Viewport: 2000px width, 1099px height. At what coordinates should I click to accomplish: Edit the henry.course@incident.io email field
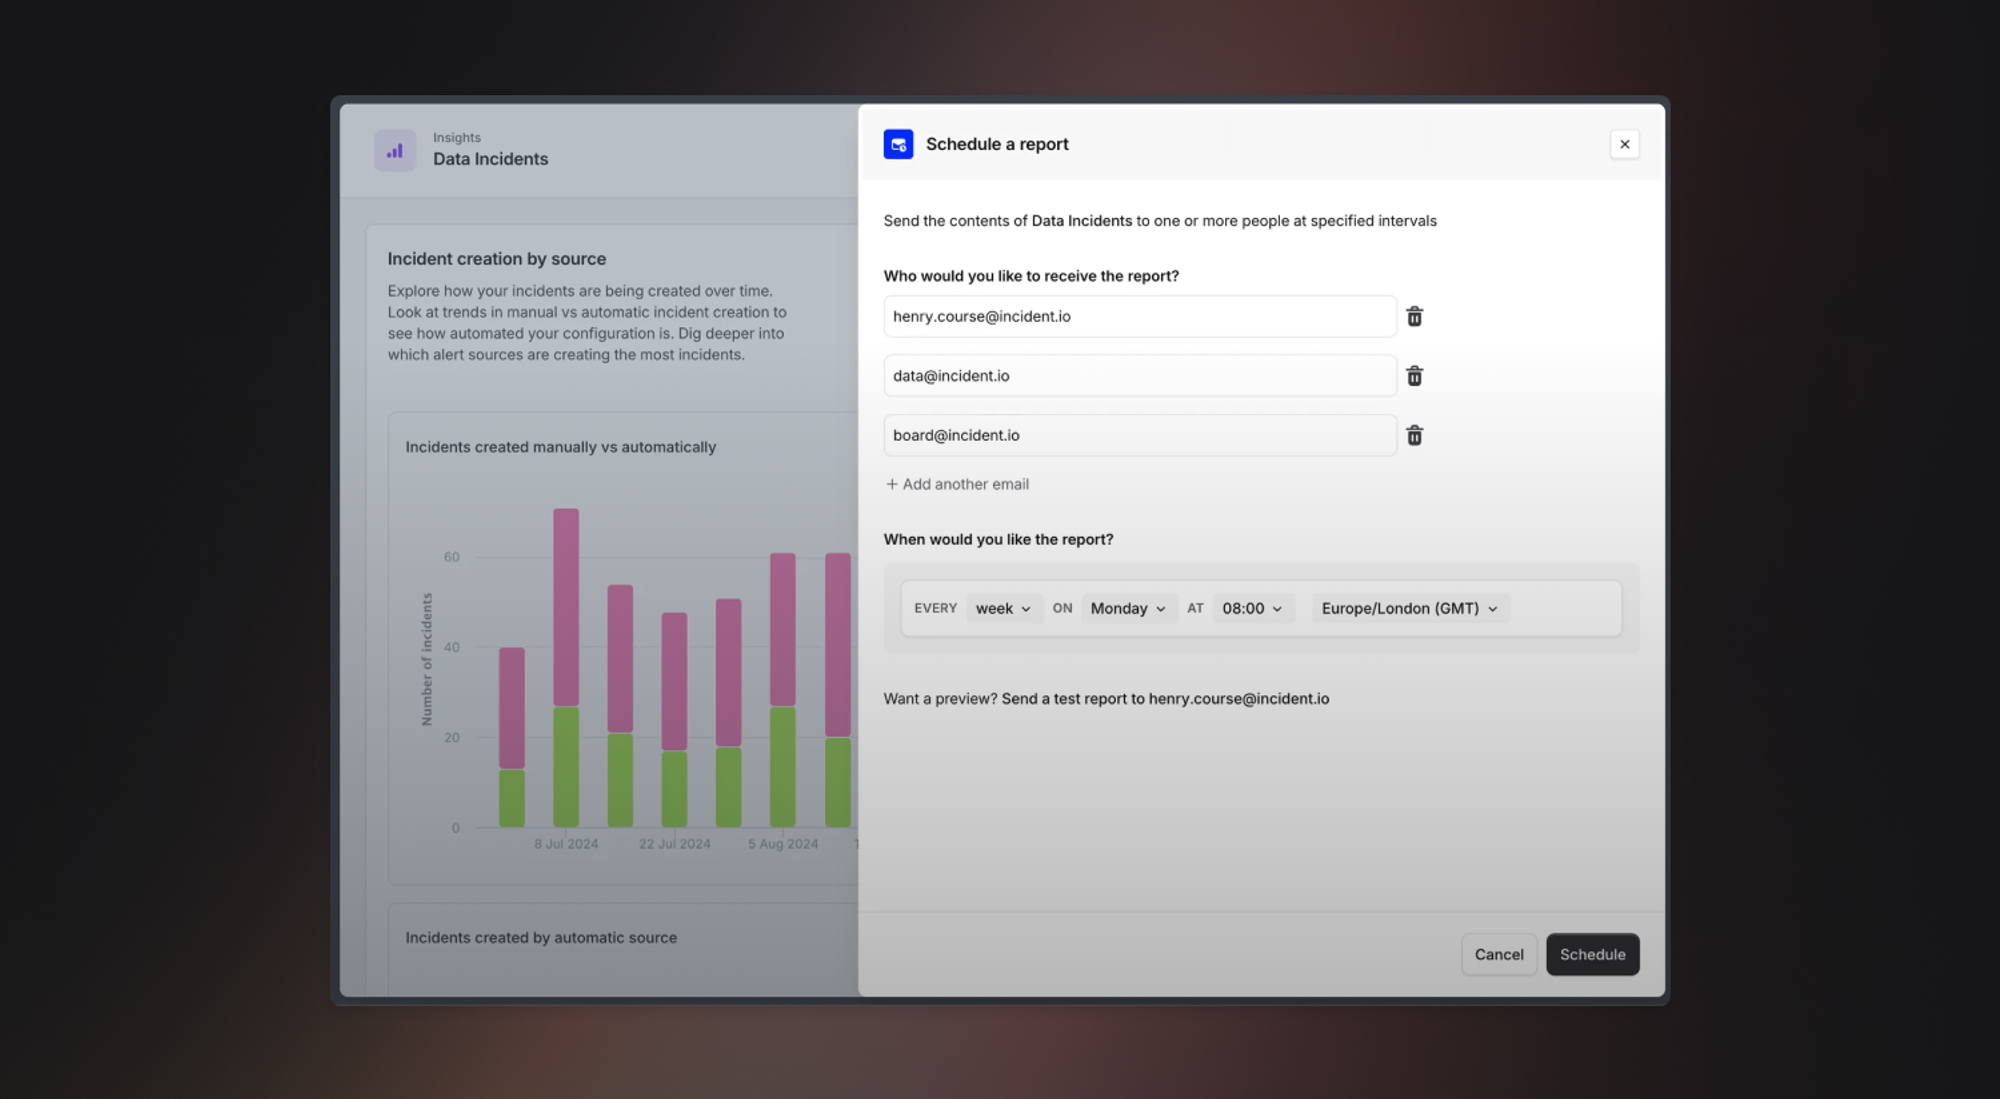pos(1139,316)
